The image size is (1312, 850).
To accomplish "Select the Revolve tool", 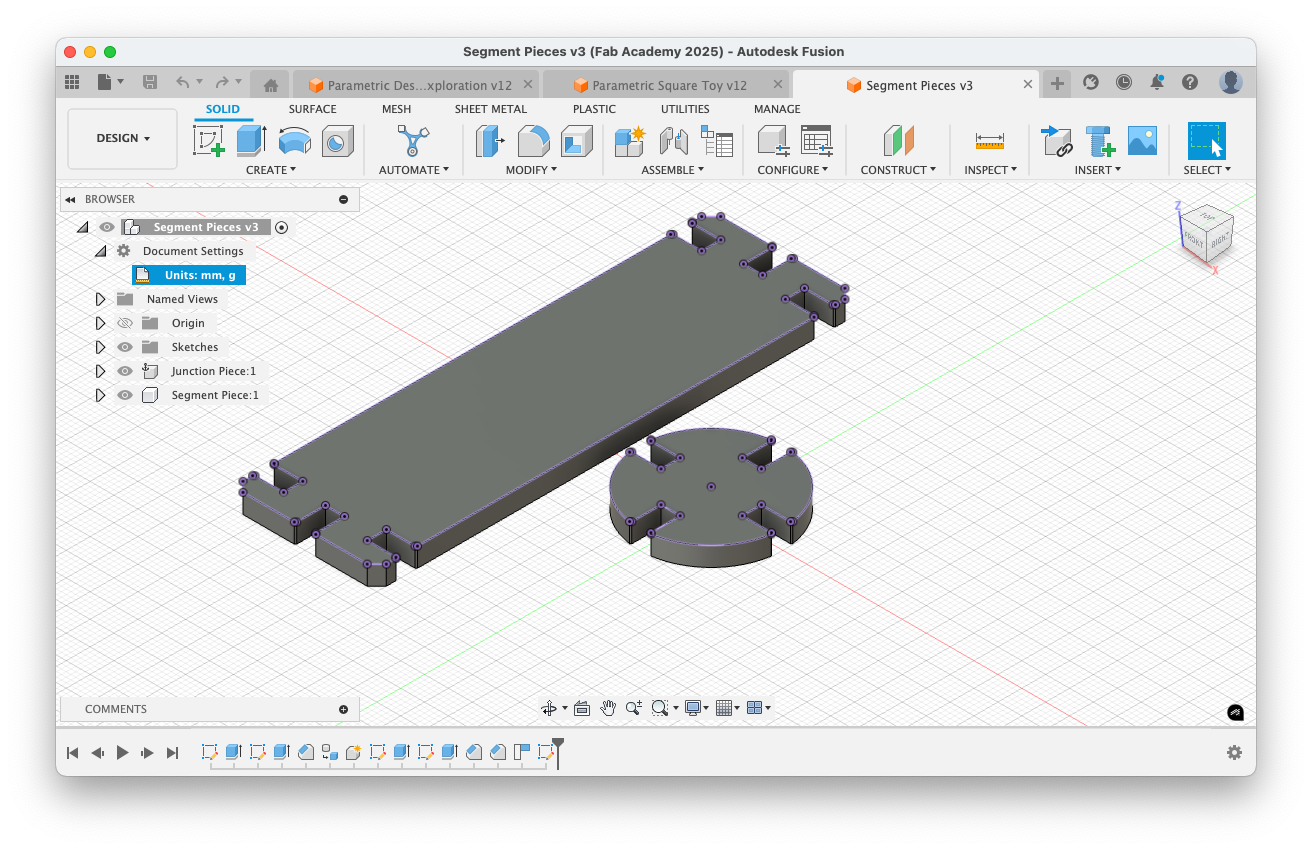I will 294,141.
